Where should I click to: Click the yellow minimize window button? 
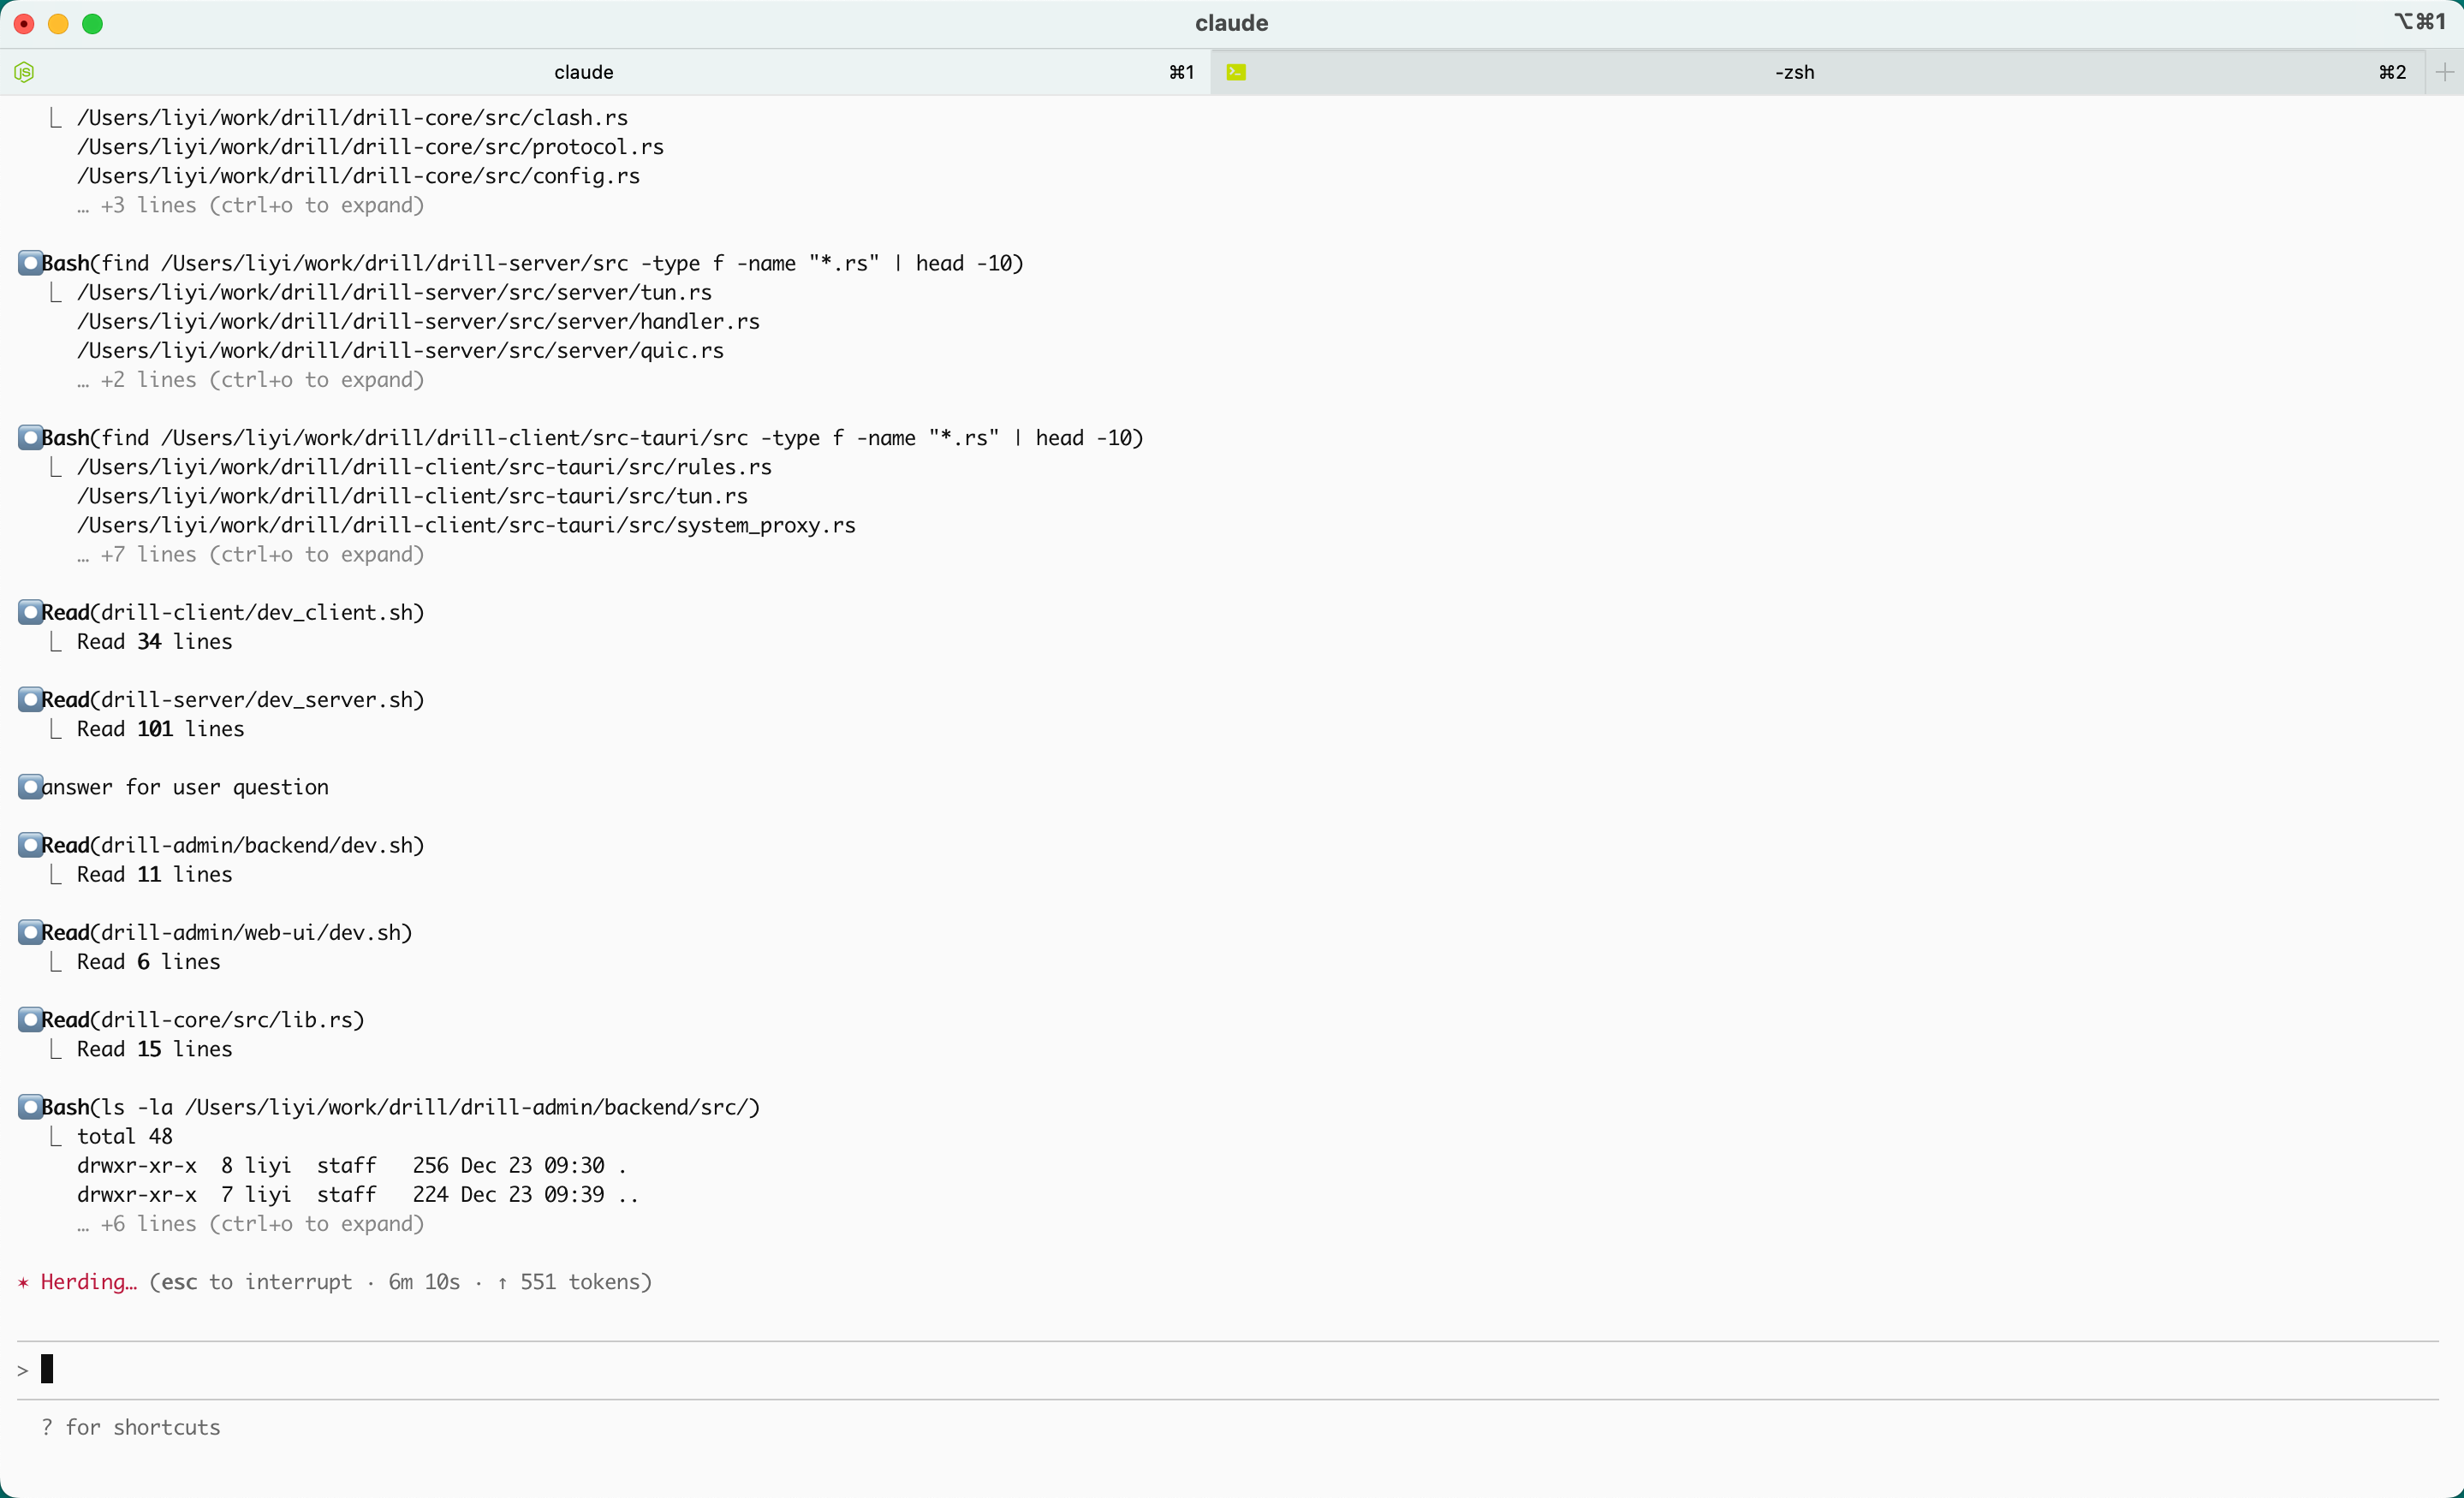click(x=58, y=24)
